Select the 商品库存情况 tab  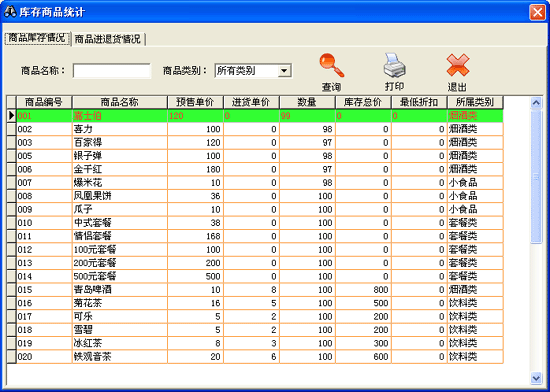pos(37,38)
